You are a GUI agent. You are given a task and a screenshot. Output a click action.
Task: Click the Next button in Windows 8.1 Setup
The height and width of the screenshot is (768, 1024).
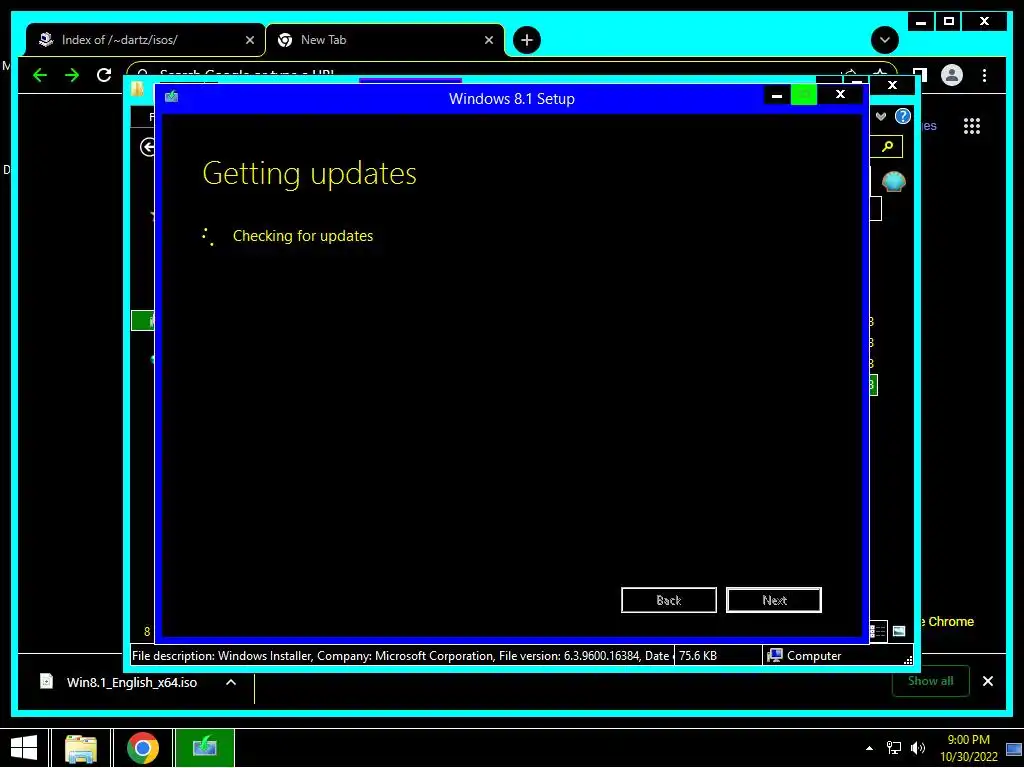[774, 600]
